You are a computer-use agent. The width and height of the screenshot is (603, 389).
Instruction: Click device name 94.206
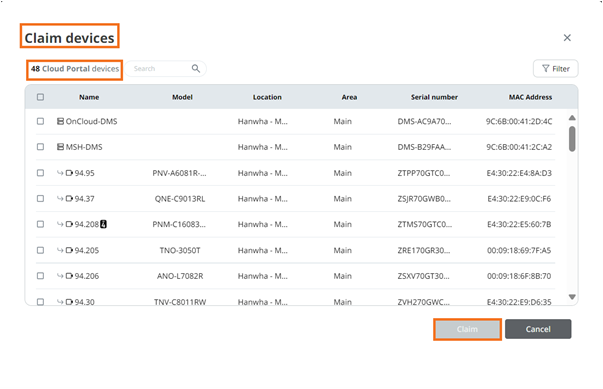(x=87, y=276)
